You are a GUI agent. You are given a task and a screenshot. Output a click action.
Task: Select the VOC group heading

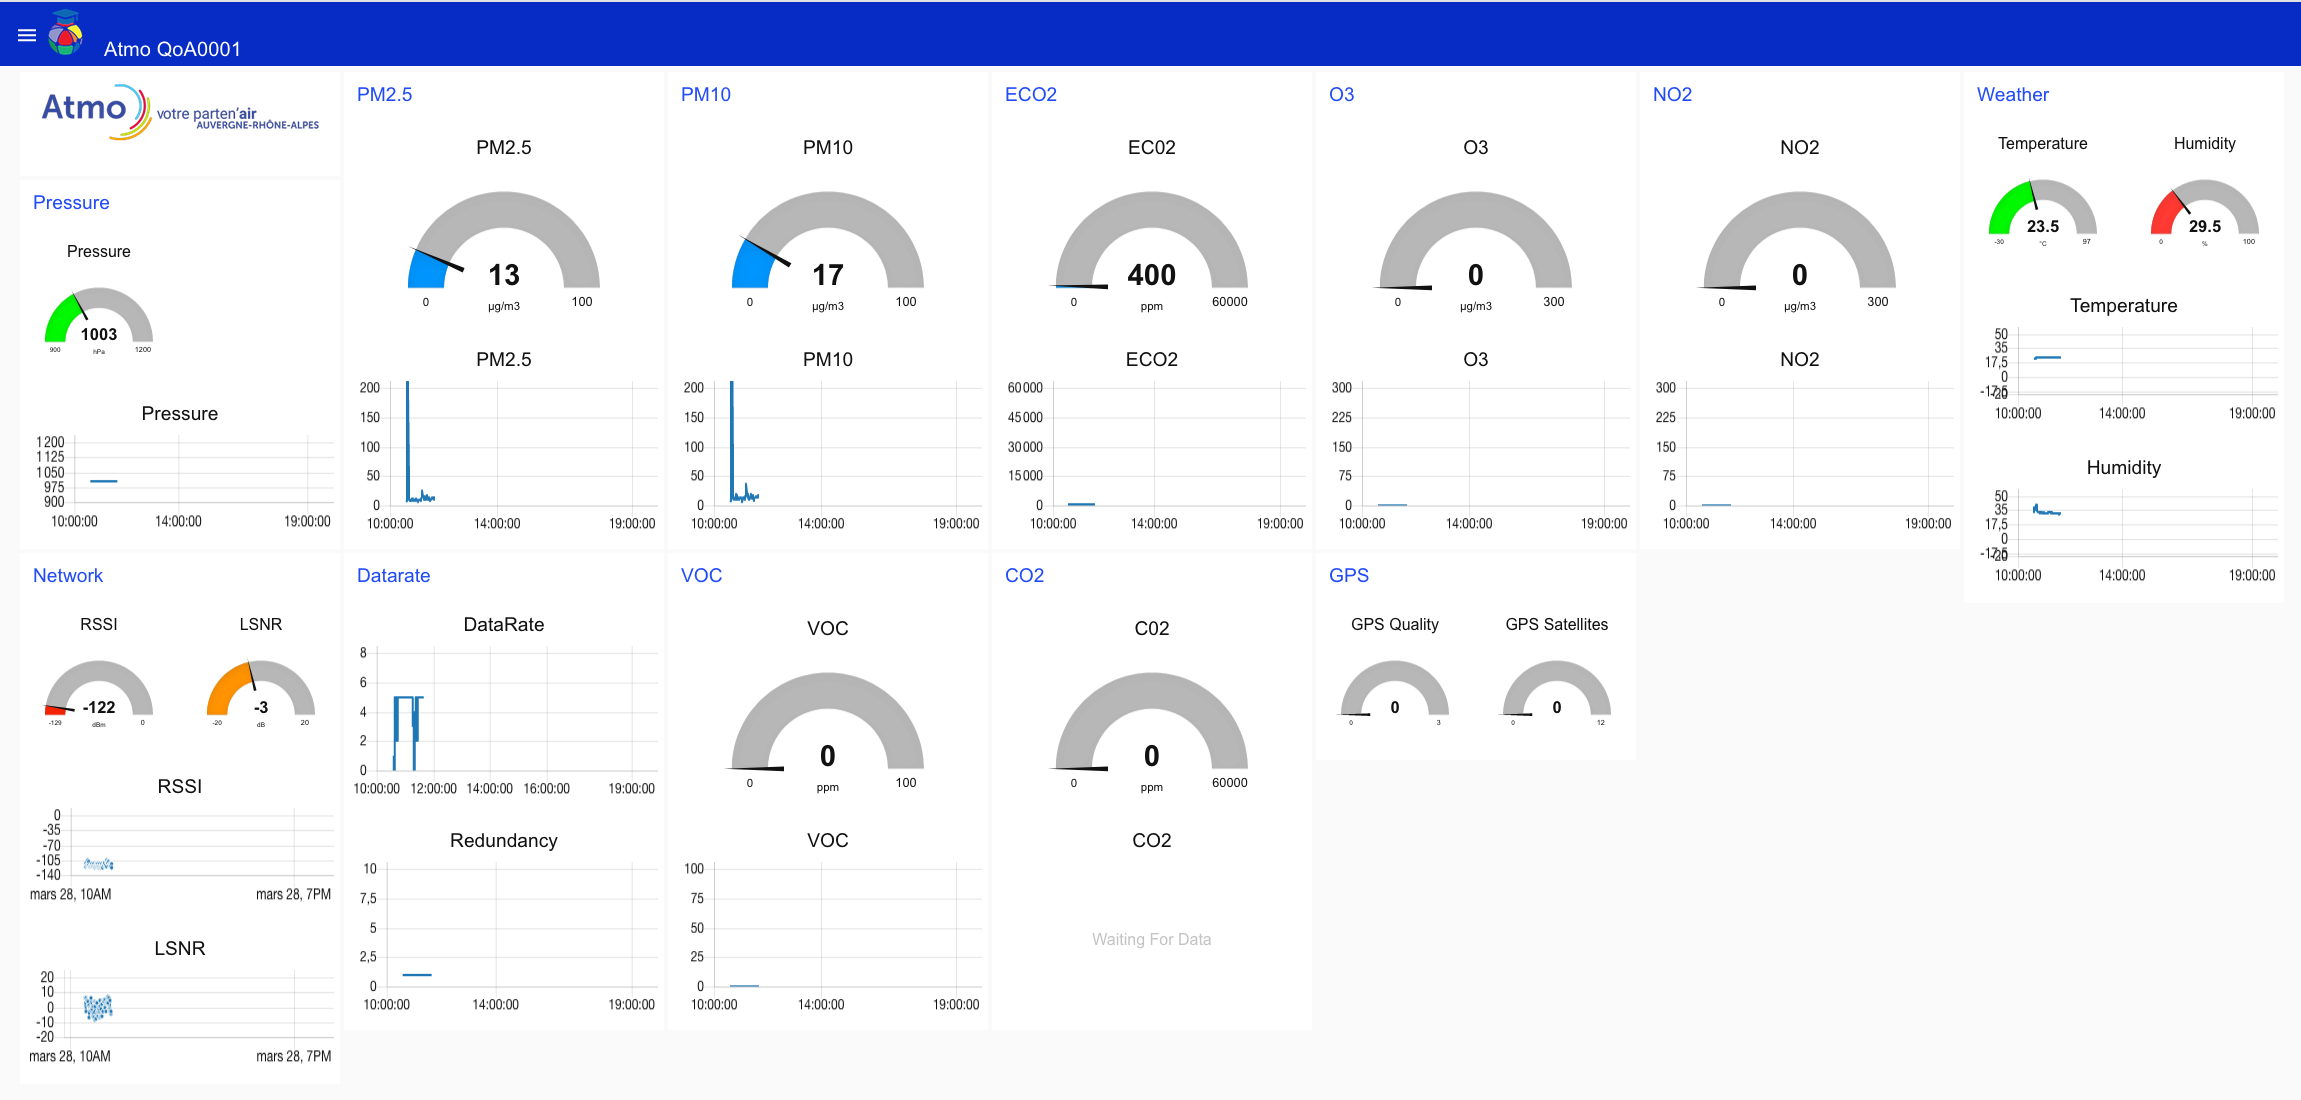click(x=702, y=575)
